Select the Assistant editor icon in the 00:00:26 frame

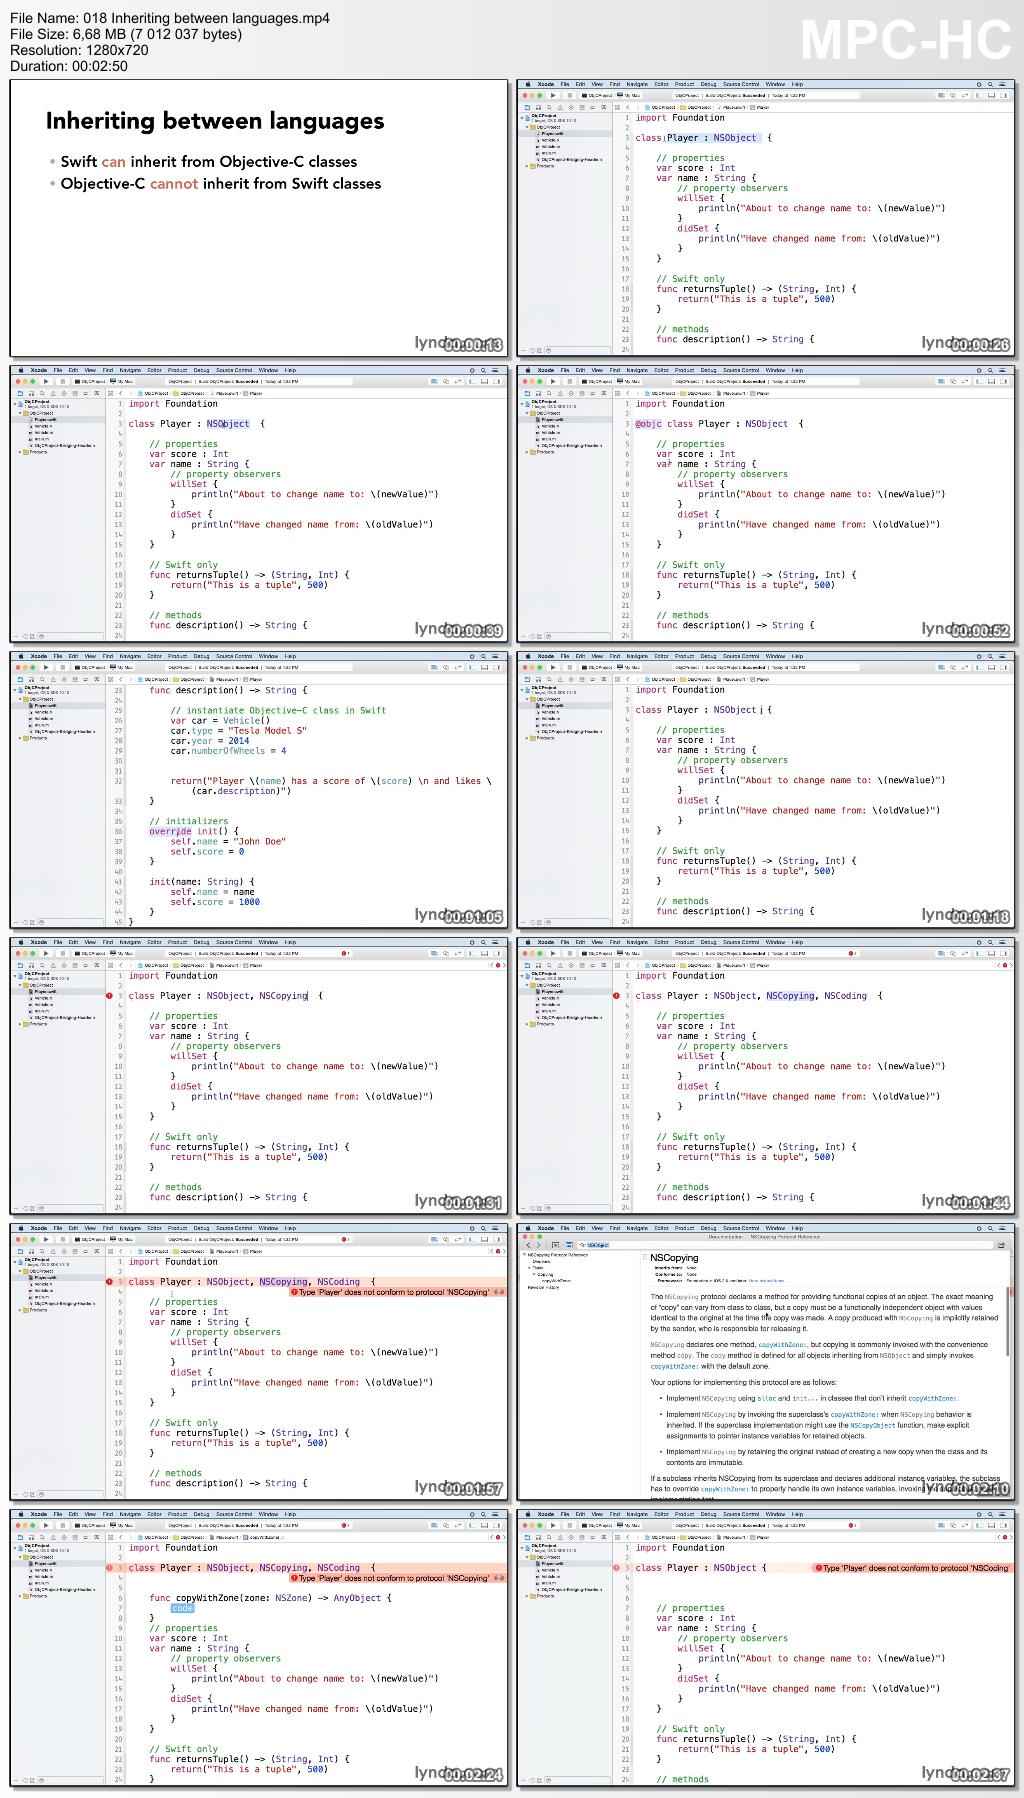tap(953, 95)
